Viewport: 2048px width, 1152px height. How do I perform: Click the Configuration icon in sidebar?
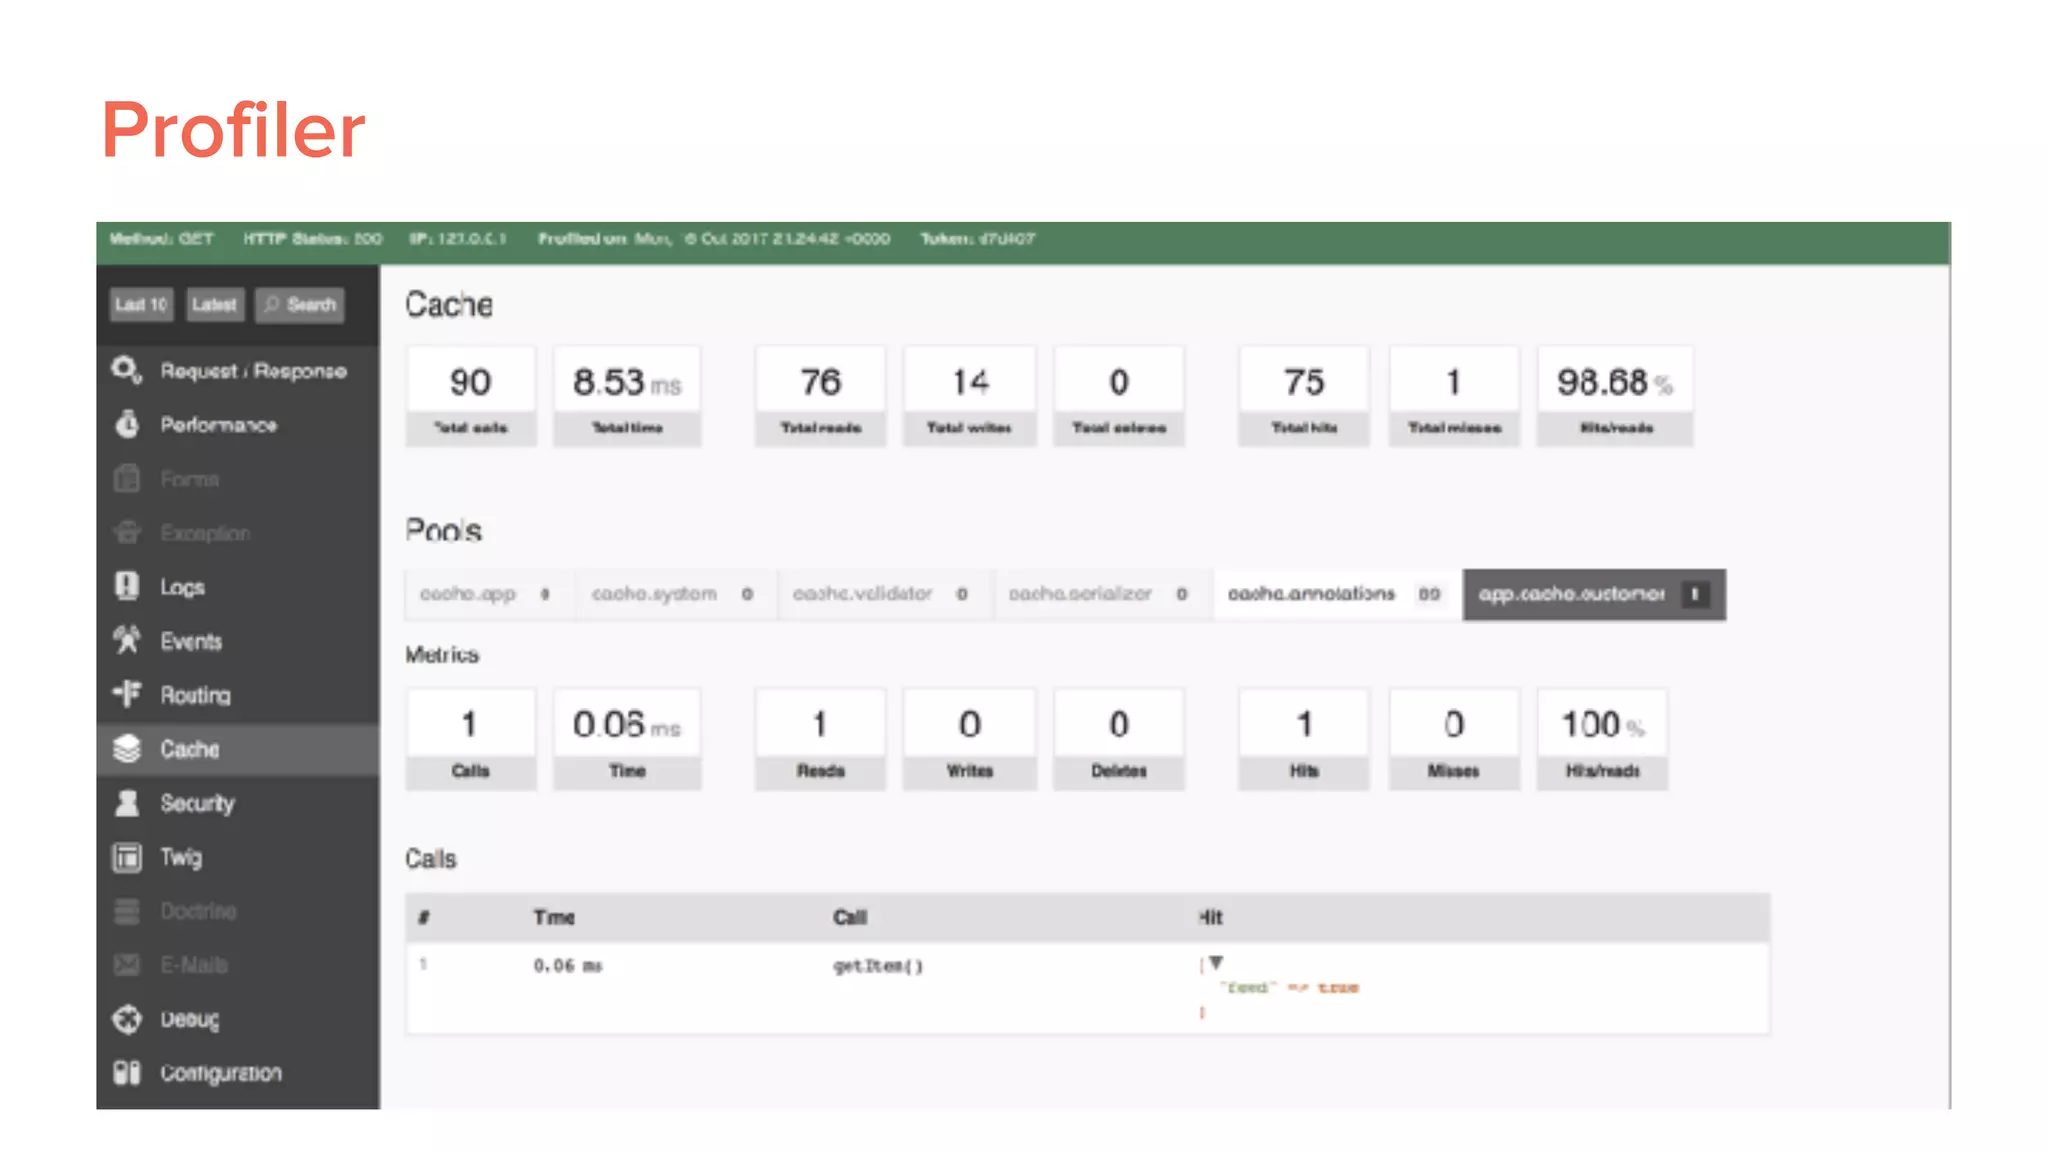126,1073
